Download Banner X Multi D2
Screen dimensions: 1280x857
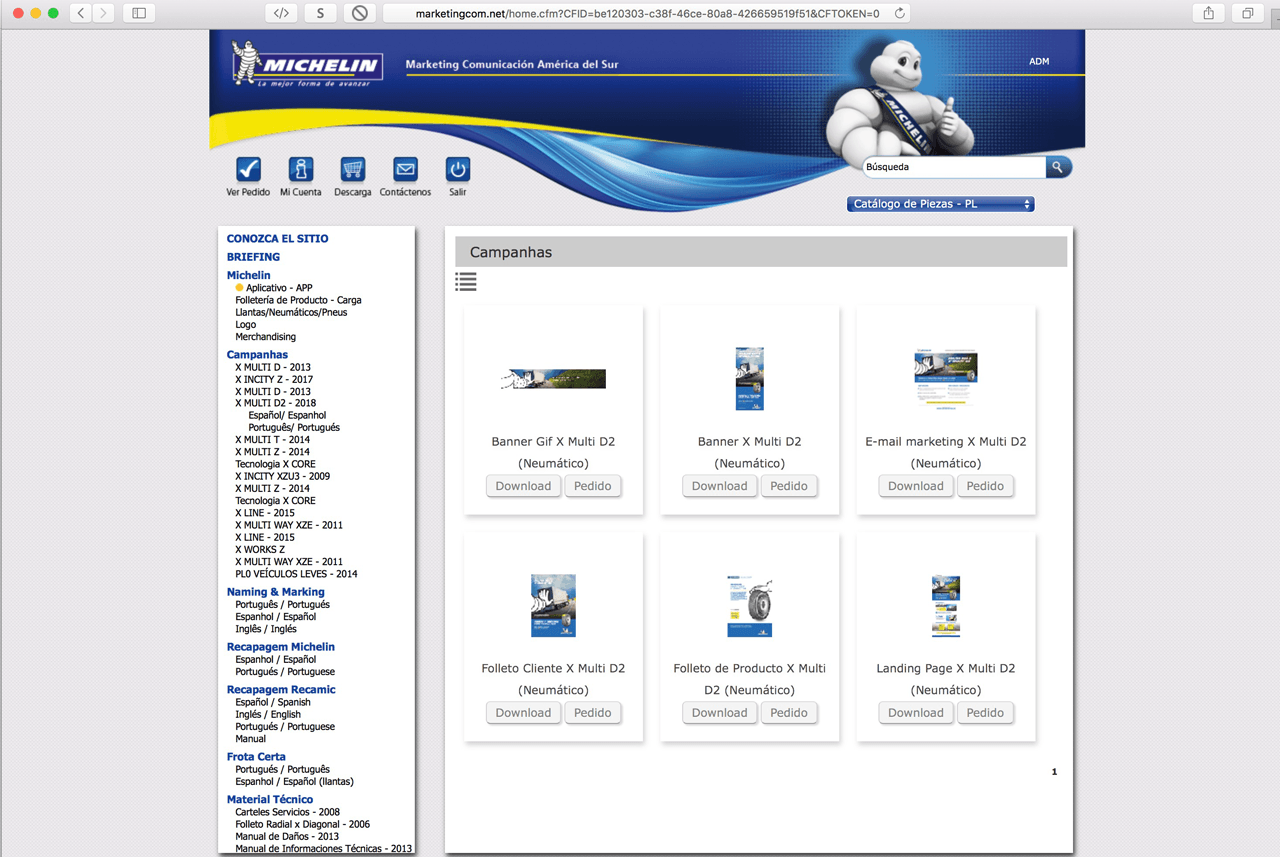(719, 486)
